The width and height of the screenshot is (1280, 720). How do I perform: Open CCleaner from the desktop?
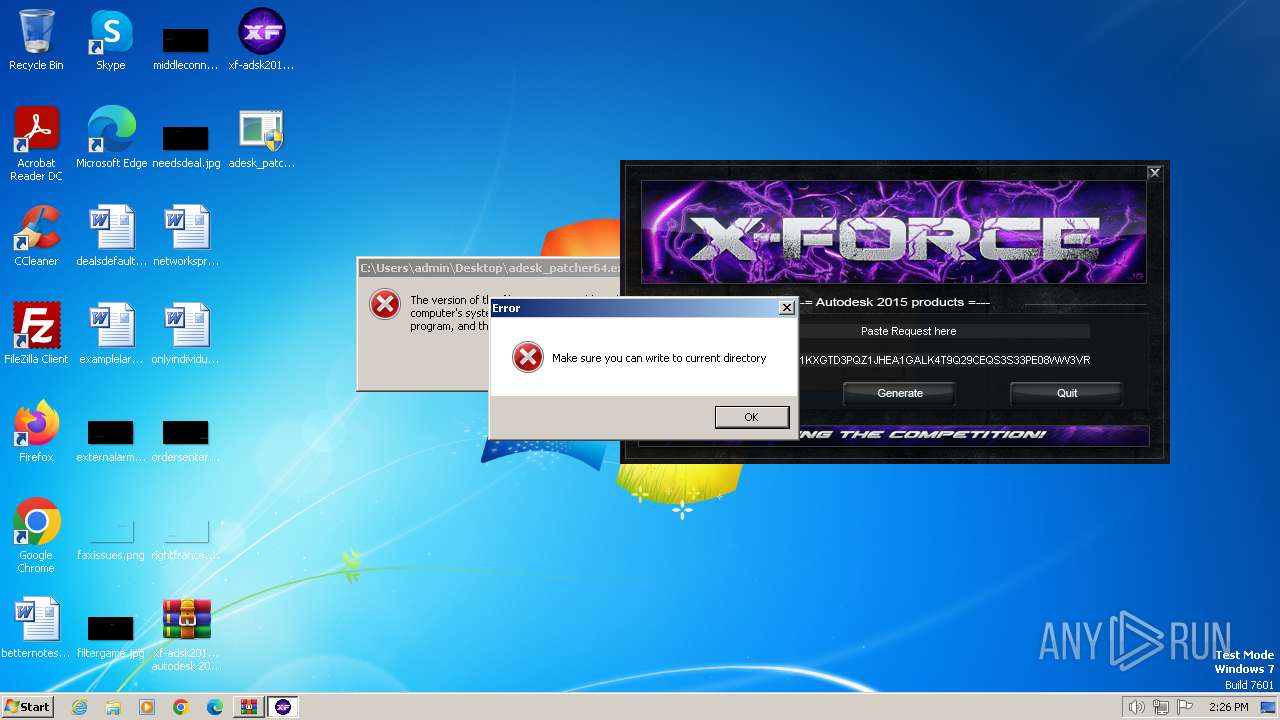tap(36, 236)
